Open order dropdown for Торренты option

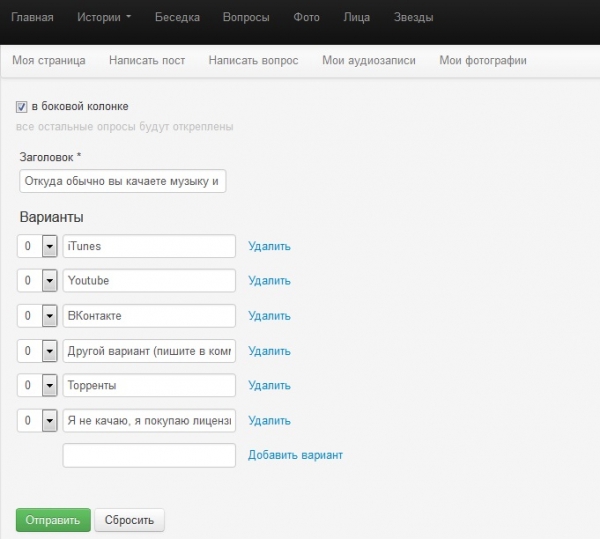38,385
